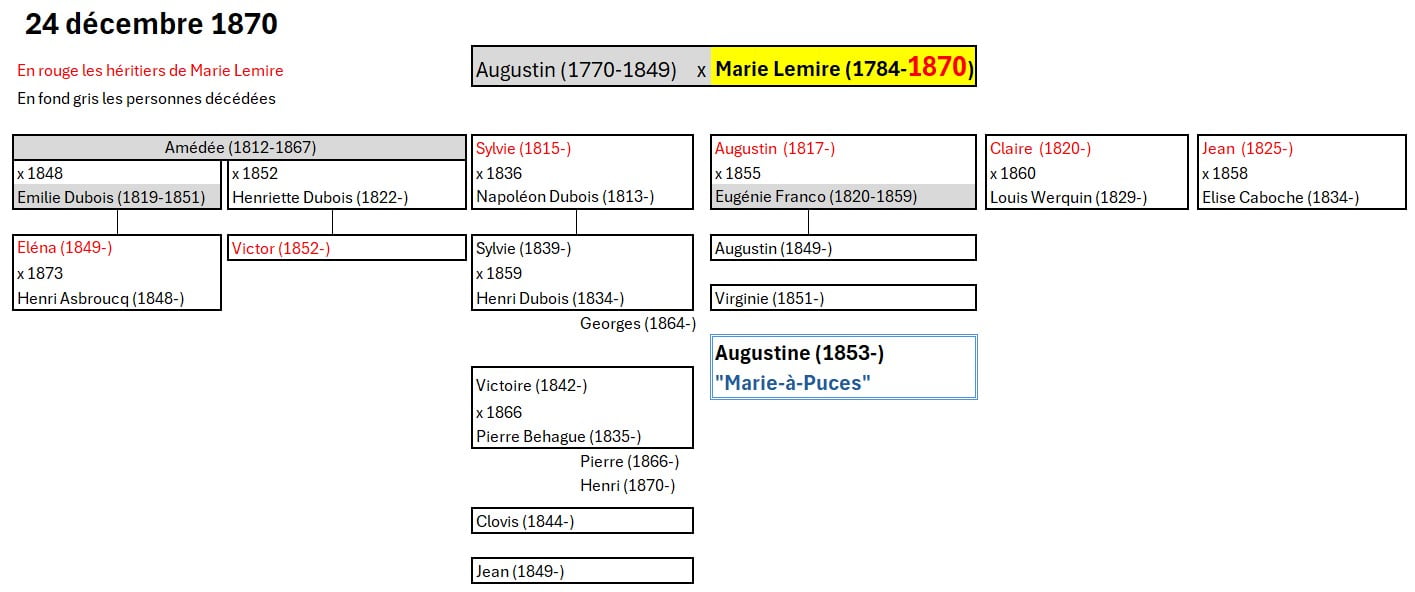This screenshot has width=1415, height=592.
Task: Click the red Eléna (1849-) name
Action: tap(64, 248)
